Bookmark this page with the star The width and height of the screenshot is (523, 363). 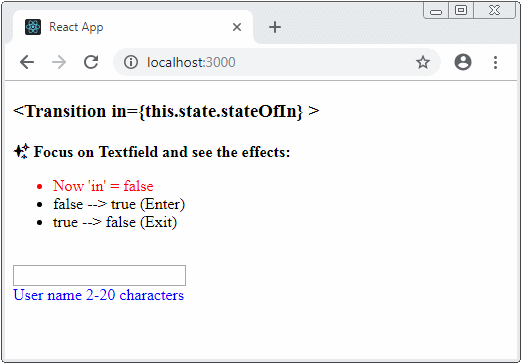coord(423,62)
